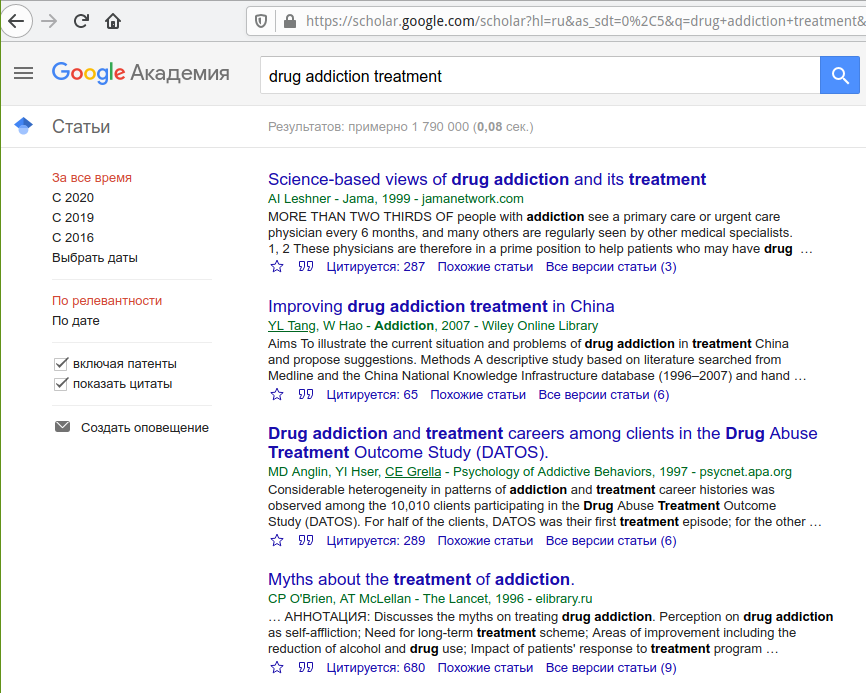Select 'Результатов: примерно 1 790 000' result count

pos(400,127)
